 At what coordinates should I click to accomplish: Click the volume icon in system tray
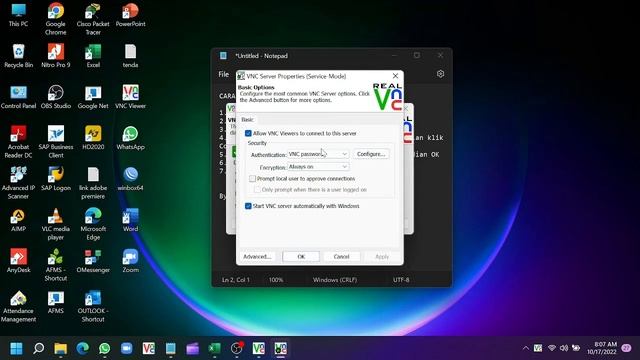point(564,348)
